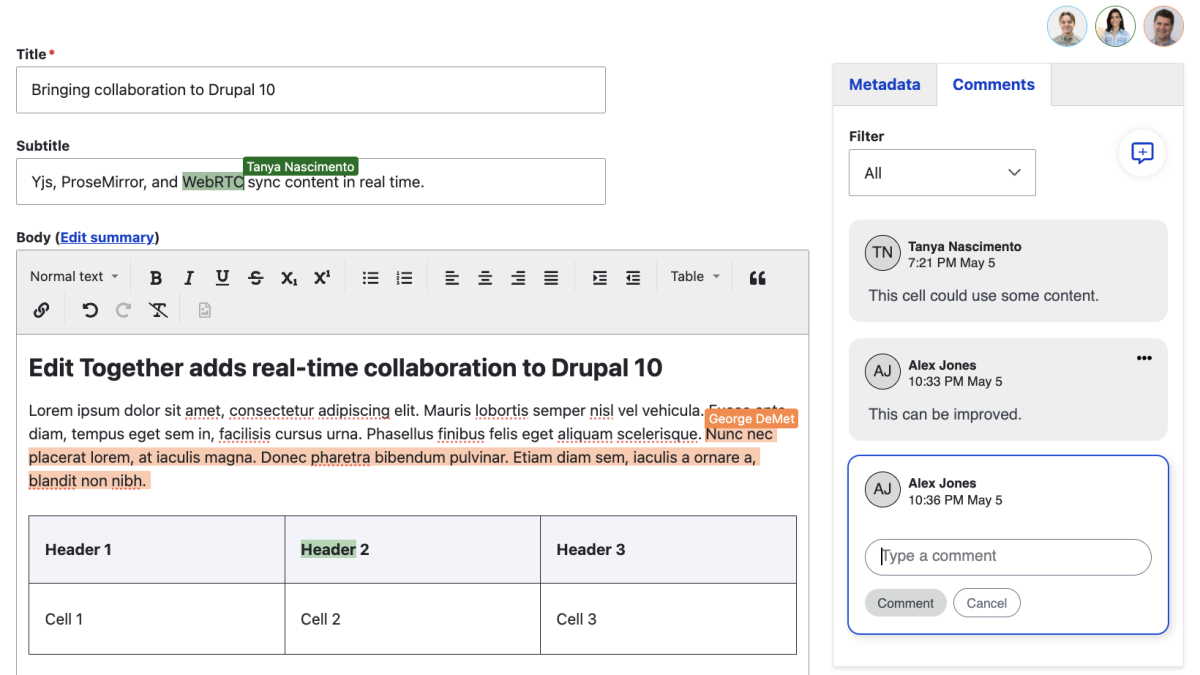Open the Edit summary link

[107, 237]
